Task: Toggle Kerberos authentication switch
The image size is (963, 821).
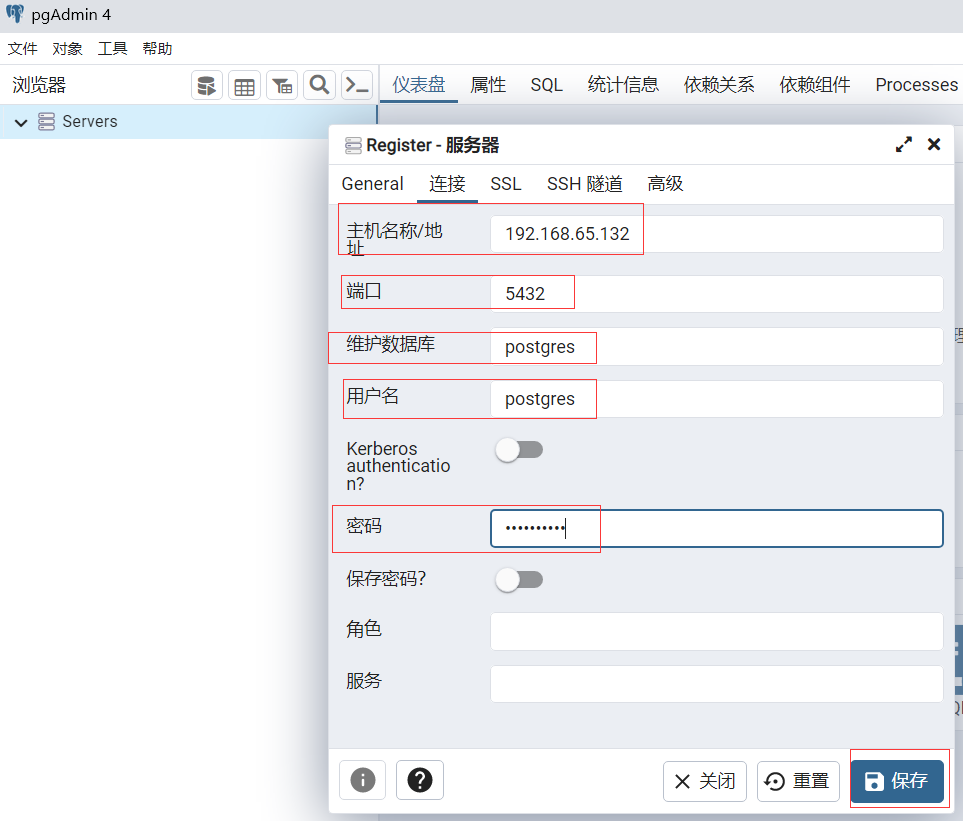Action: click(x=519, y=450)
